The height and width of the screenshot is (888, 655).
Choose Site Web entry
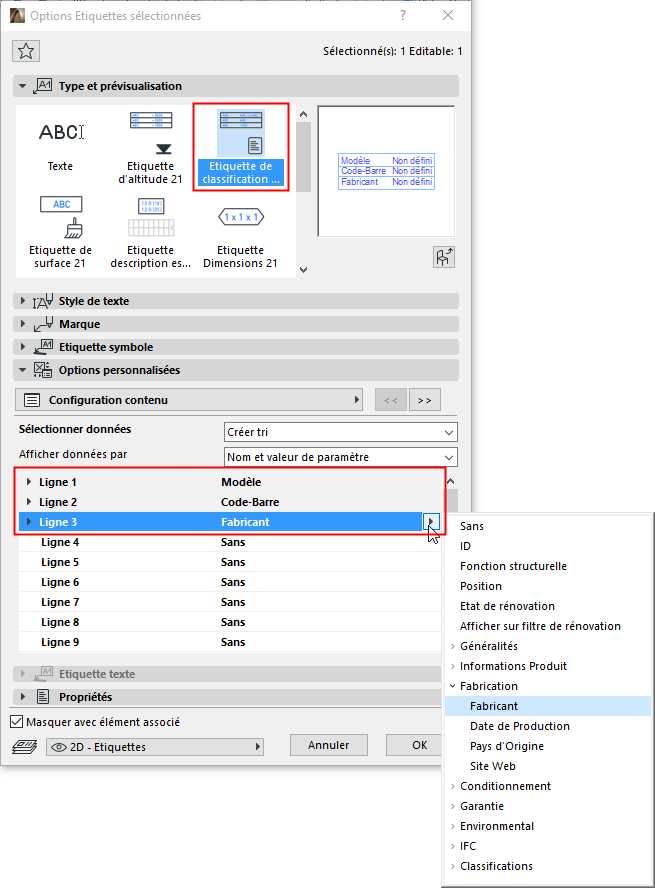[x=493, y=766]
